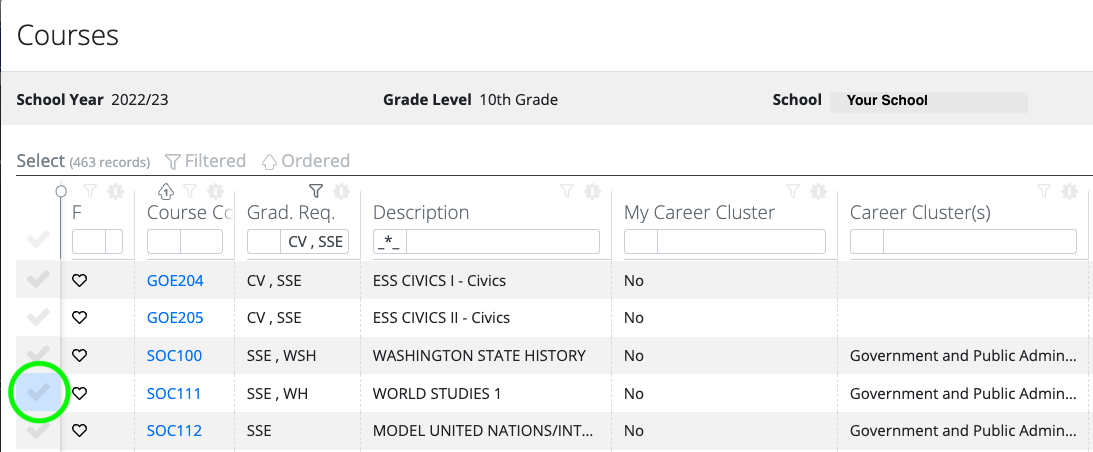Click My Career Cluster column filter funnel
Screen dimensions: 1093x452
point(793,190)
